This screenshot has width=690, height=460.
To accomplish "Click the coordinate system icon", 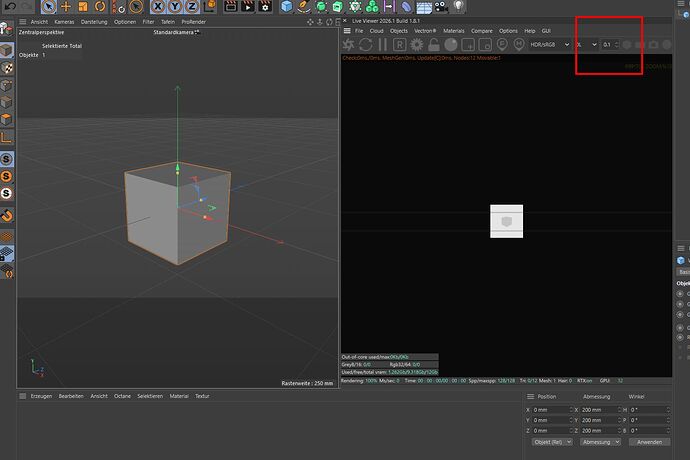I will [210, 6].
